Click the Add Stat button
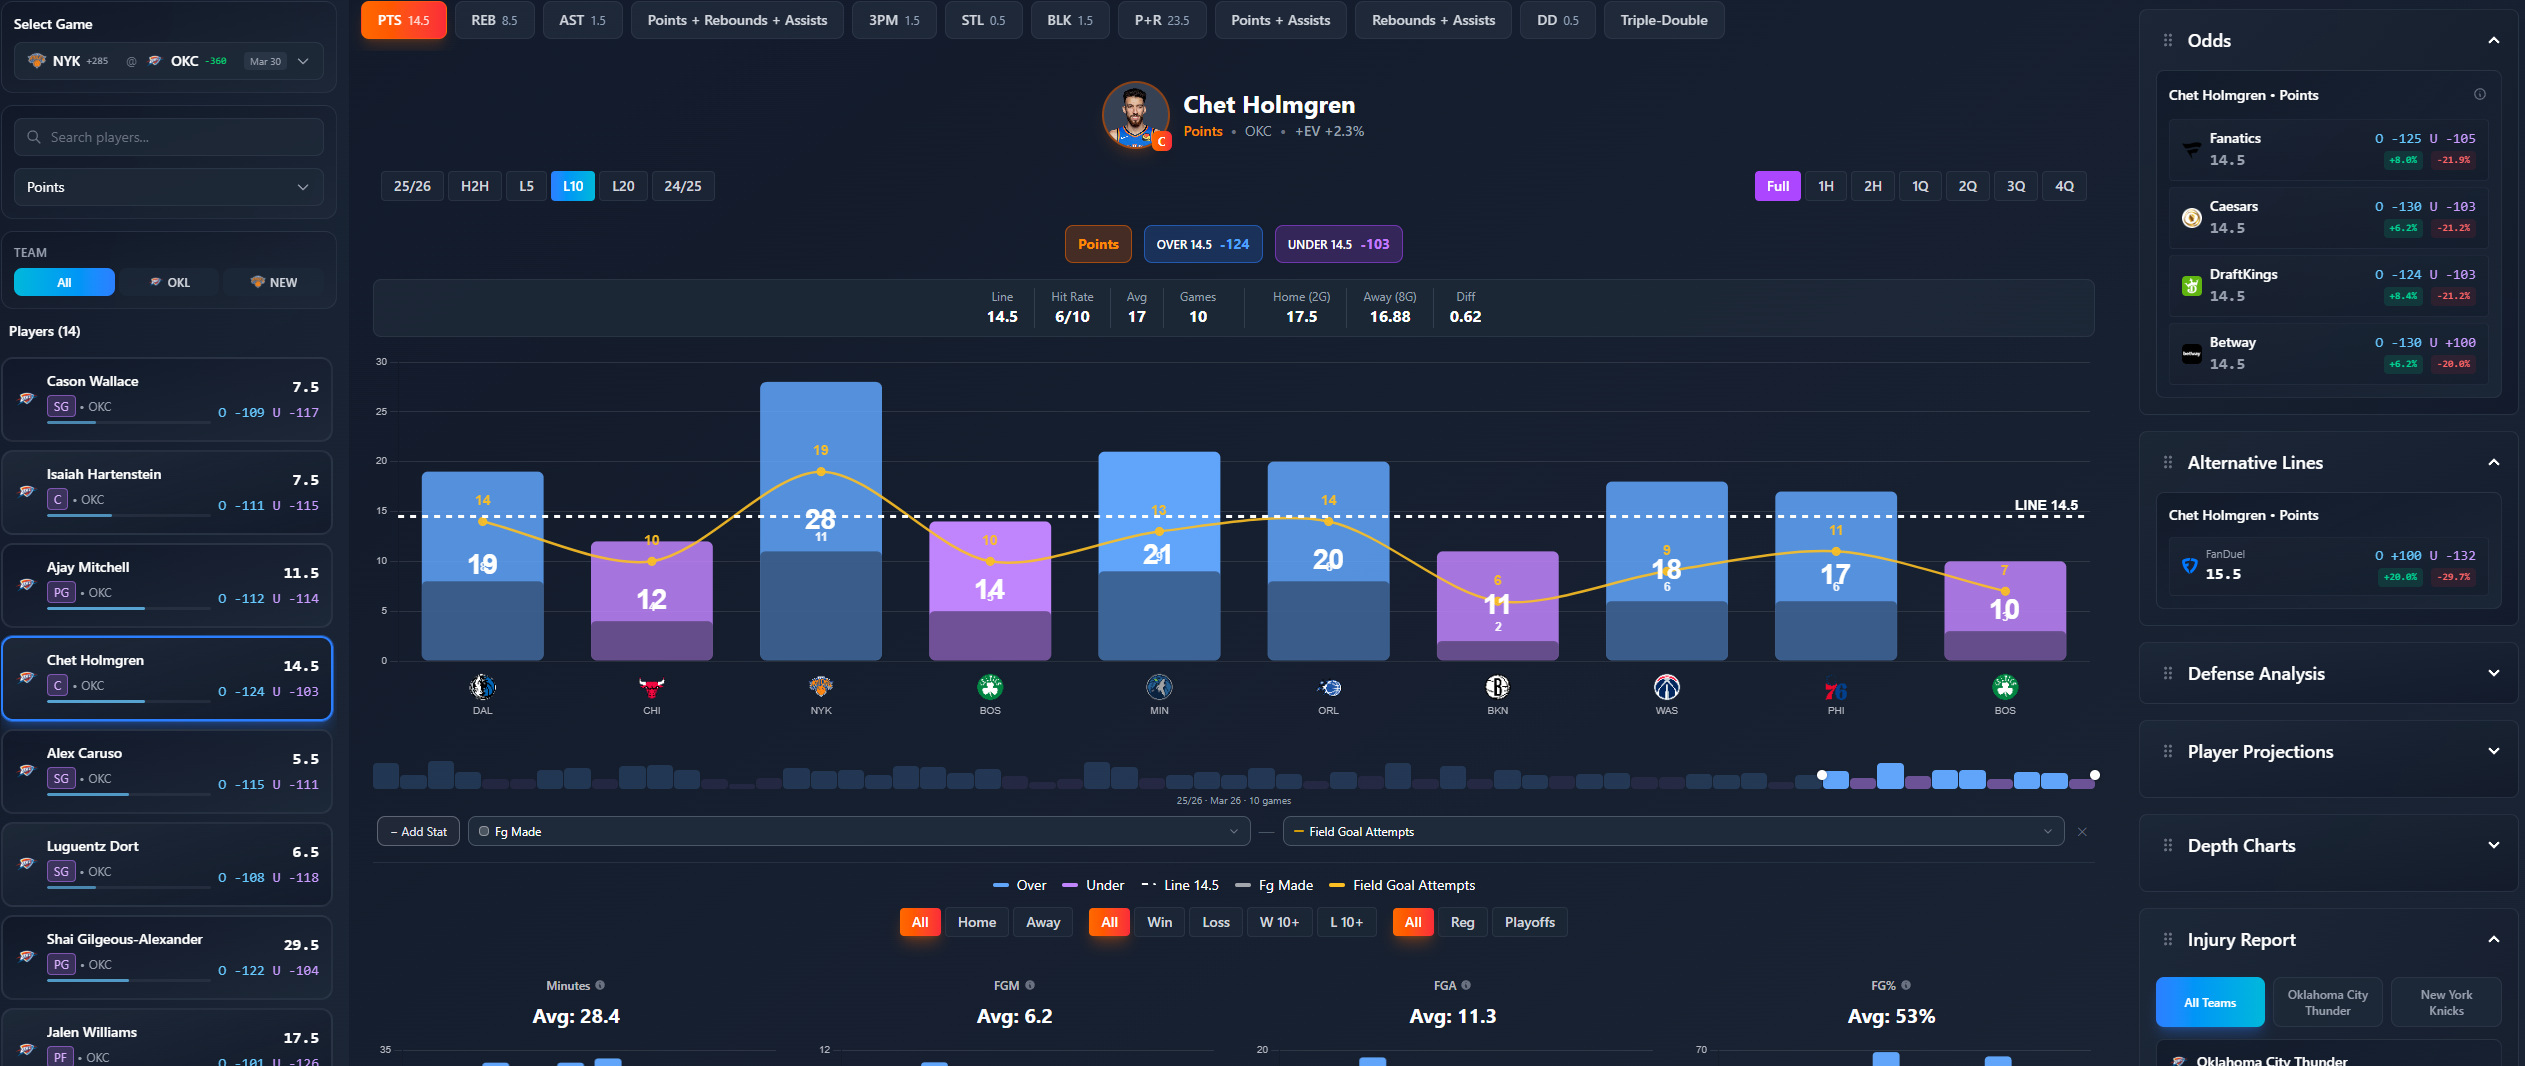Image resolution: width=2525 pixels, height=1066 pixels. 417,831
